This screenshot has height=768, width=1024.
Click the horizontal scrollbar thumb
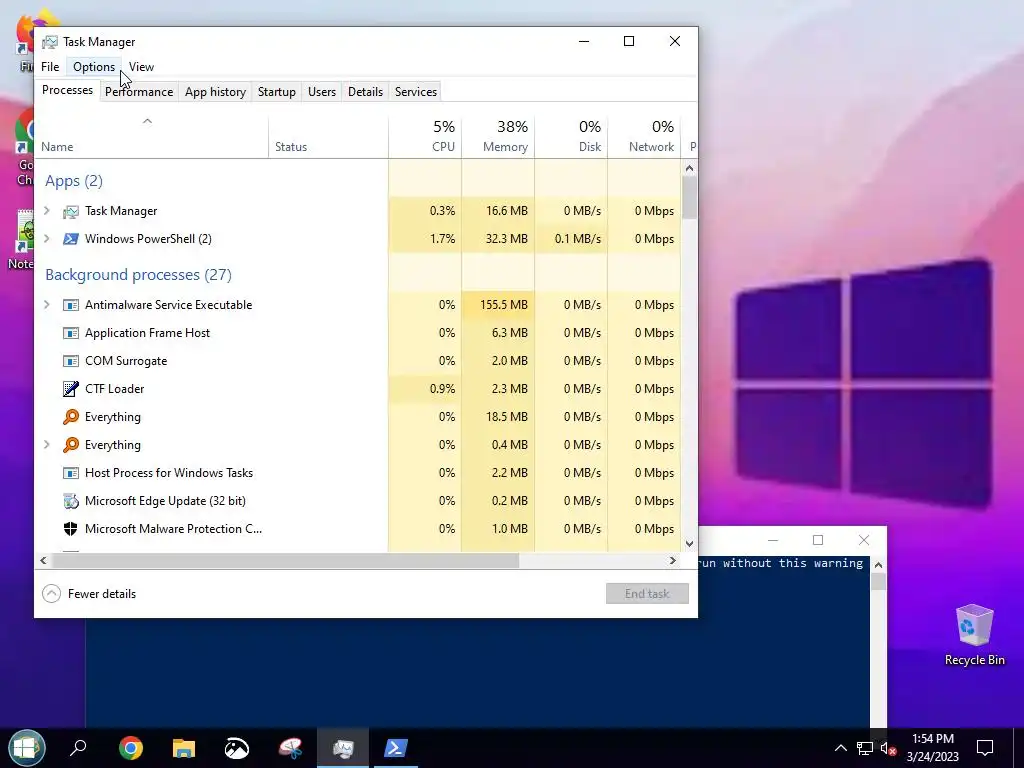point(285,560)
